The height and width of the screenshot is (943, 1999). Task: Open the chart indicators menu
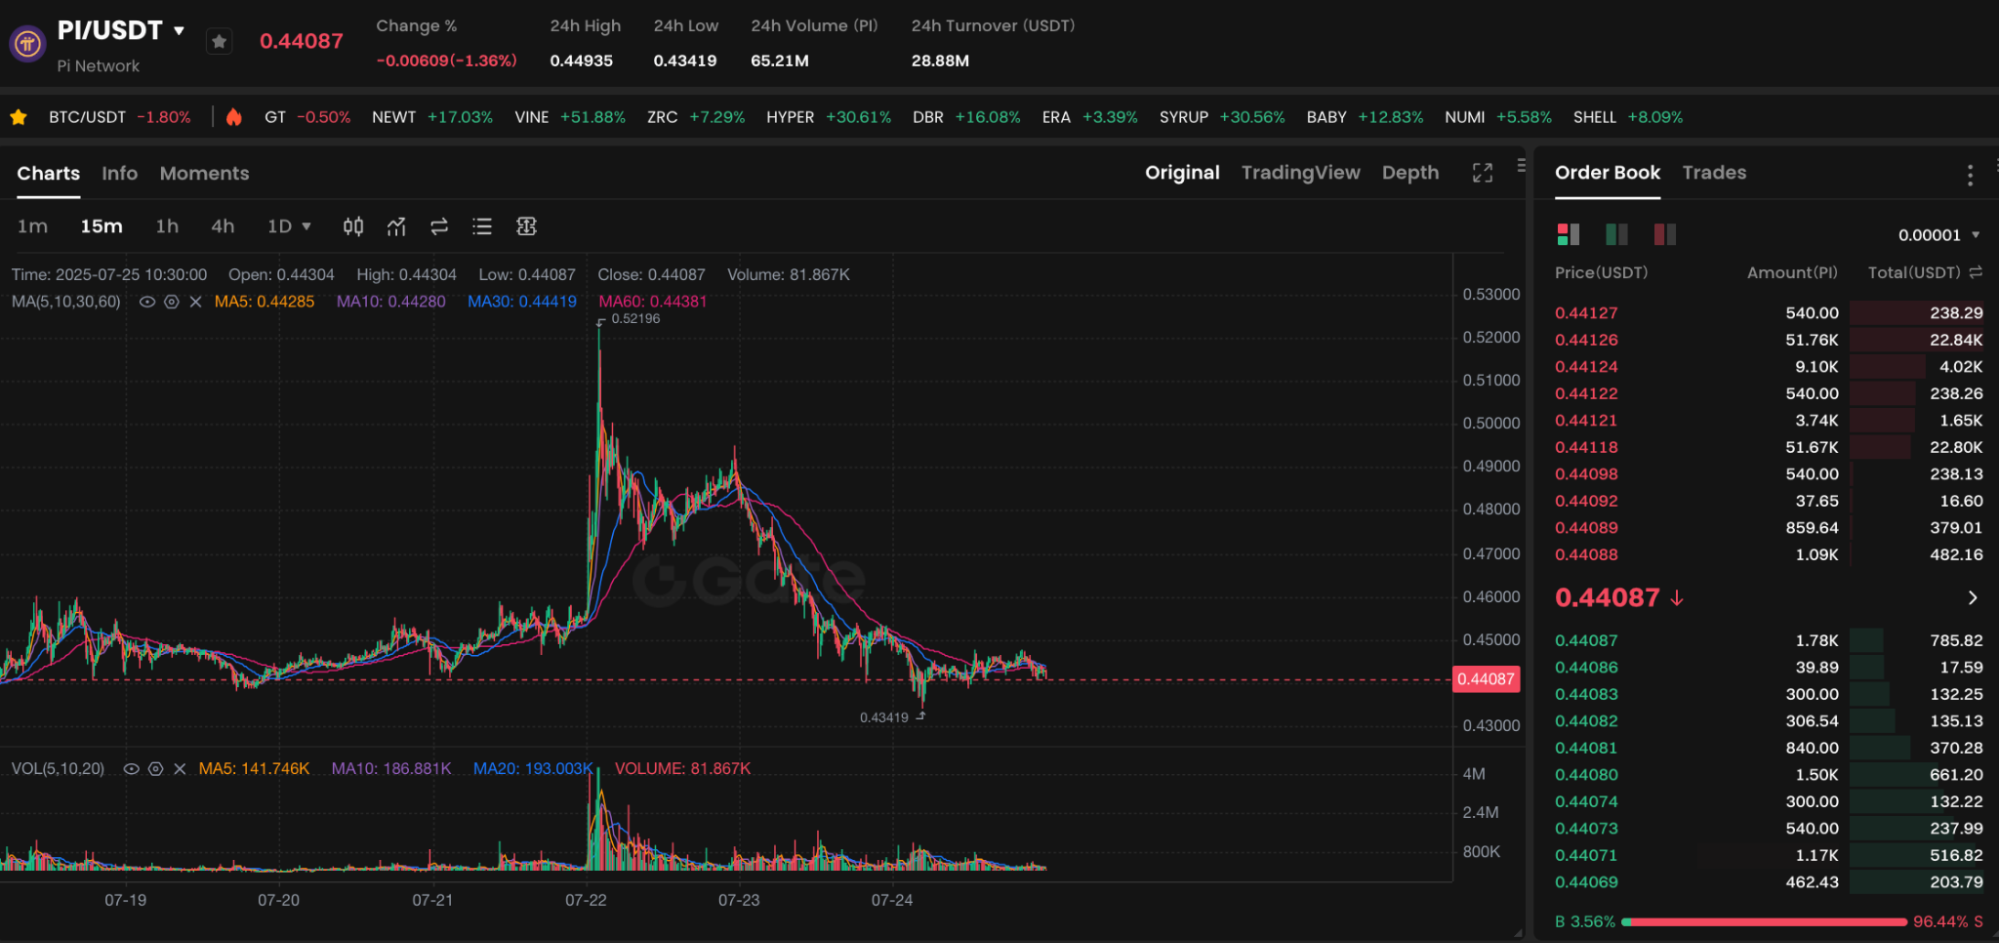point(396,227)
